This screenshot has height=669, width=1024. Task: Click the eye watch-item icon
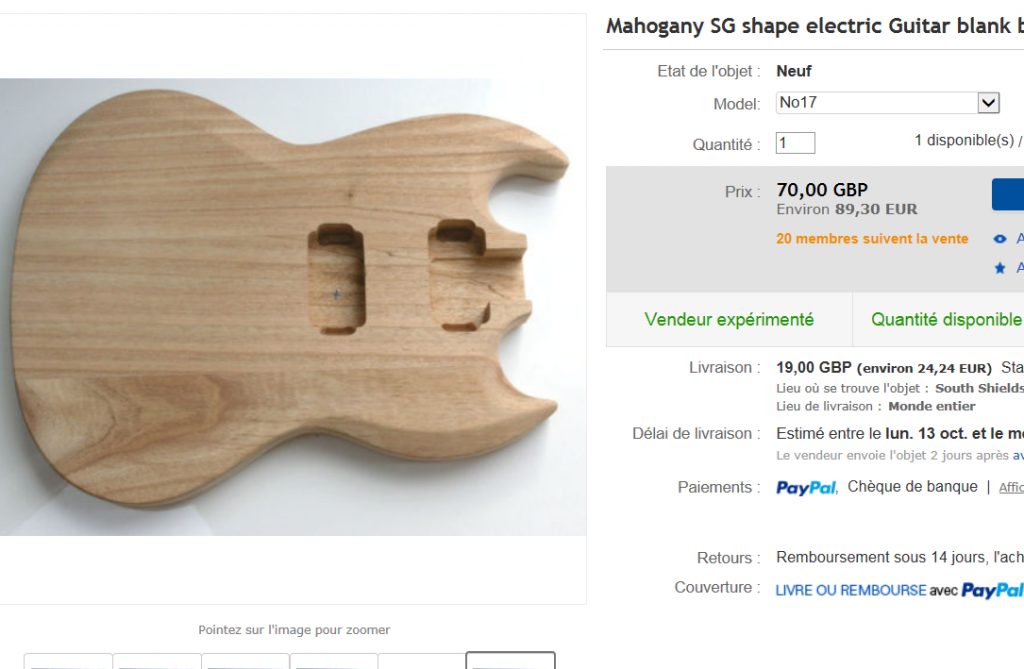tap(999, 239)
